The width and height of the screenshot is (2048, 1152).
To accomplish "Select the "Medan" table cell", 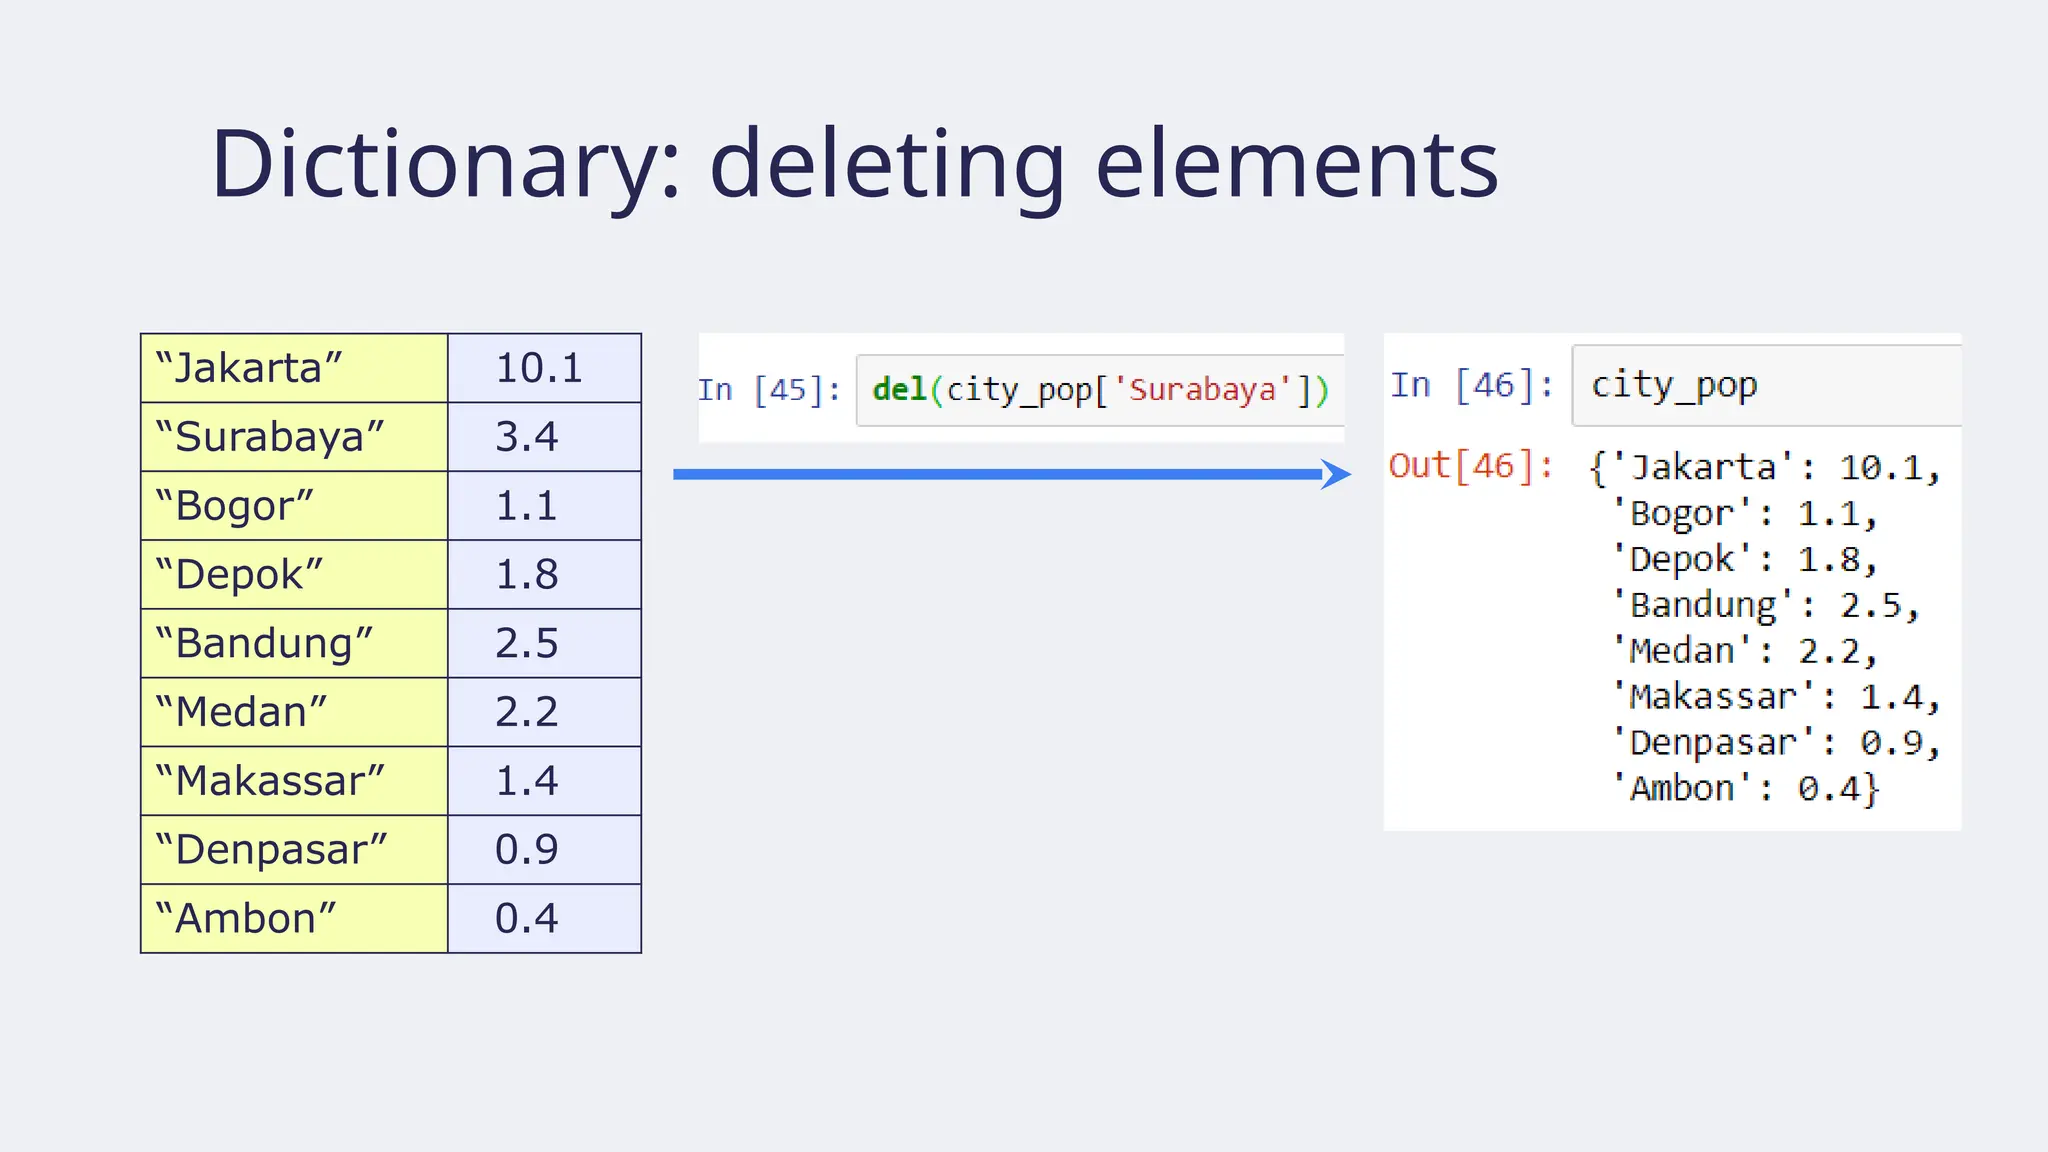I will [294, 712].
